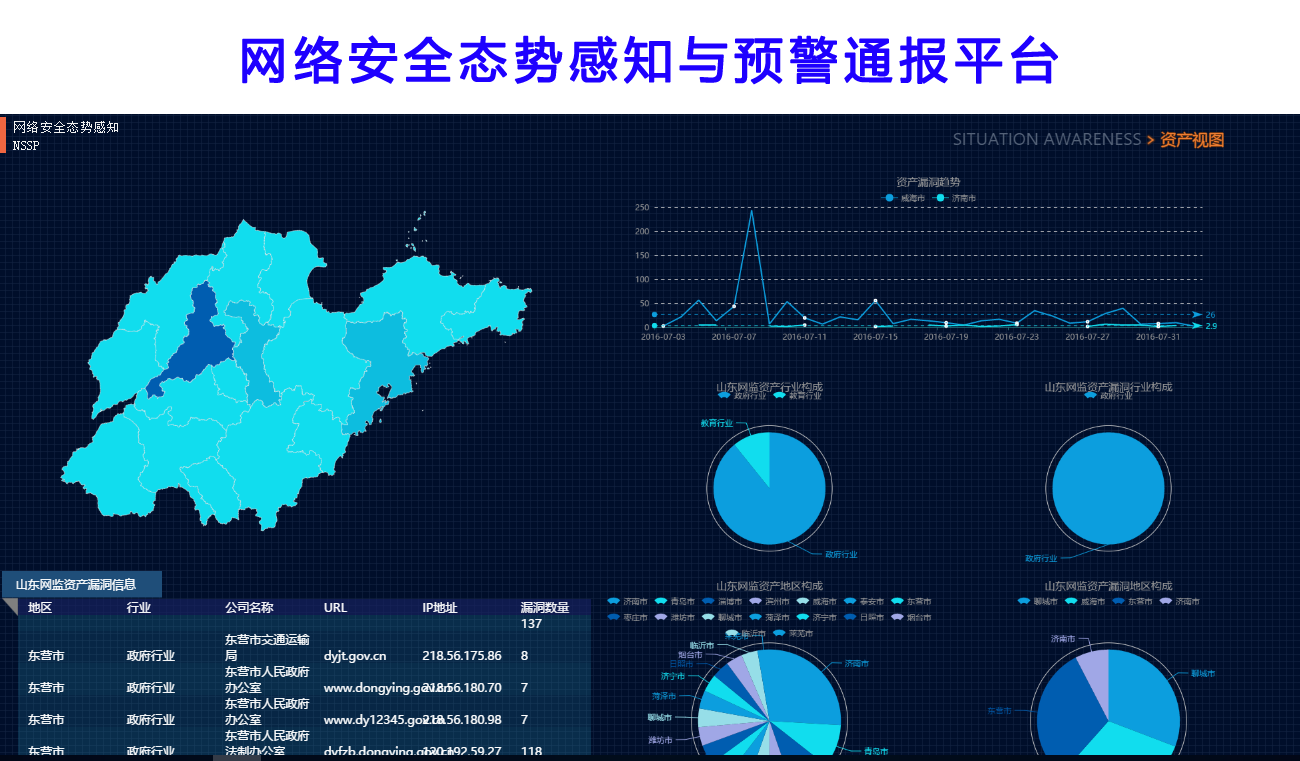Click vulnerability count 137 cell
The width and height of the screenshot is (1300, 761).
tap(531, 624)
